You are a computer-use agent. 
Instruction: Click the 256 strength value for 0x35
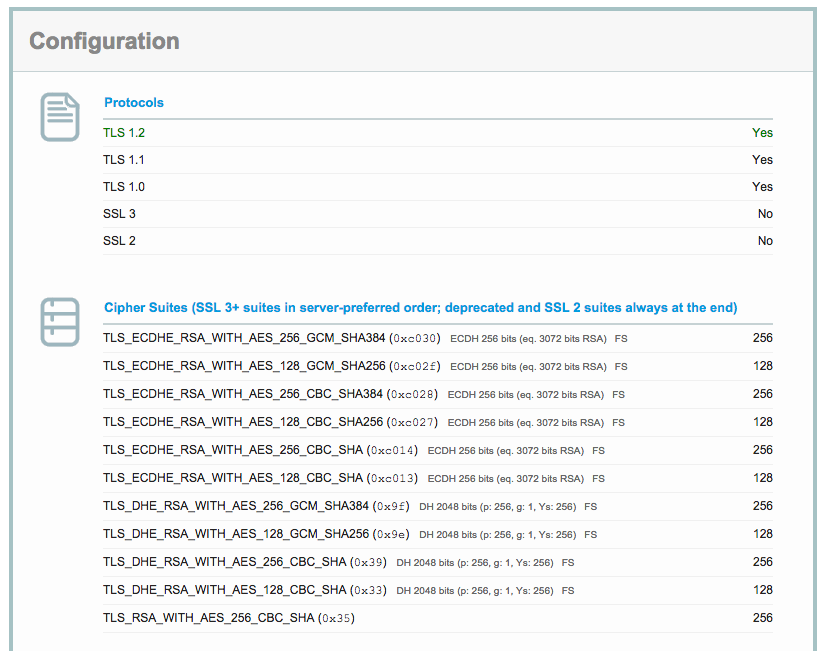[x=763, y=618]
